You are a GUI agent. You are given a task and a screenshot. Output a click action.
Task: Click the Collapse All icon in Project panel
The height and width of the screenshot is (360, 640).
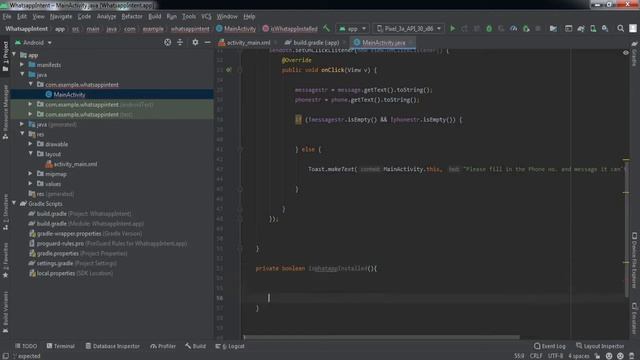click(x=180, y=42)
